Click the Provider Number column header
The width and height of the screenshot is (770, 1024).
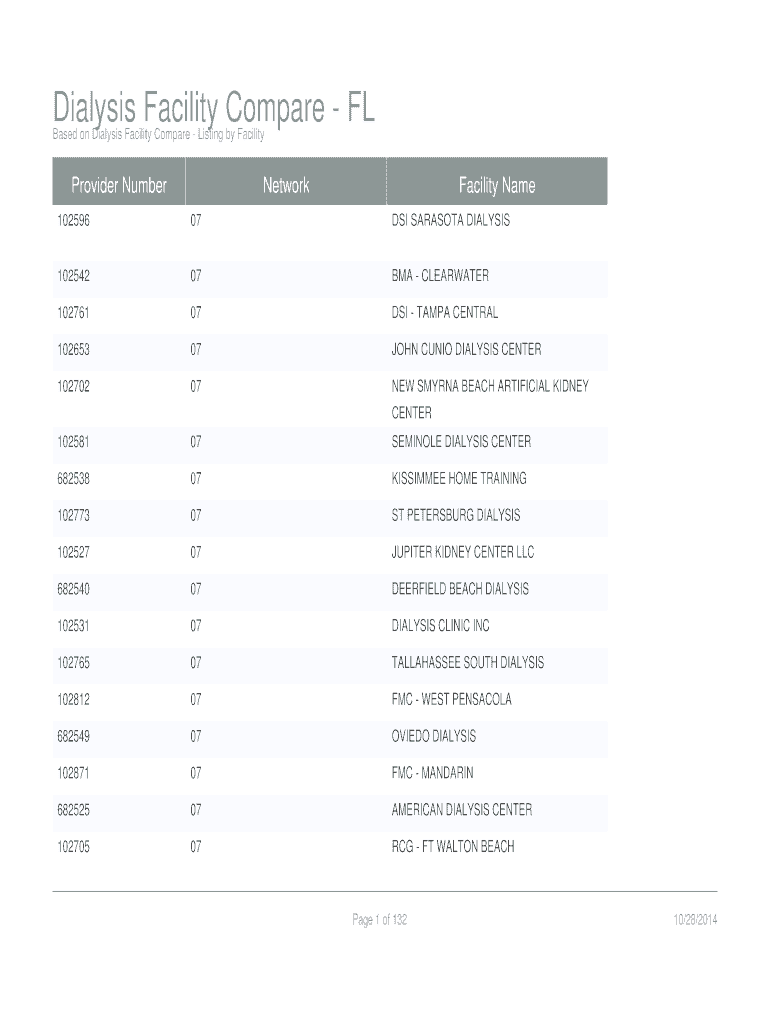click(119, 185)
